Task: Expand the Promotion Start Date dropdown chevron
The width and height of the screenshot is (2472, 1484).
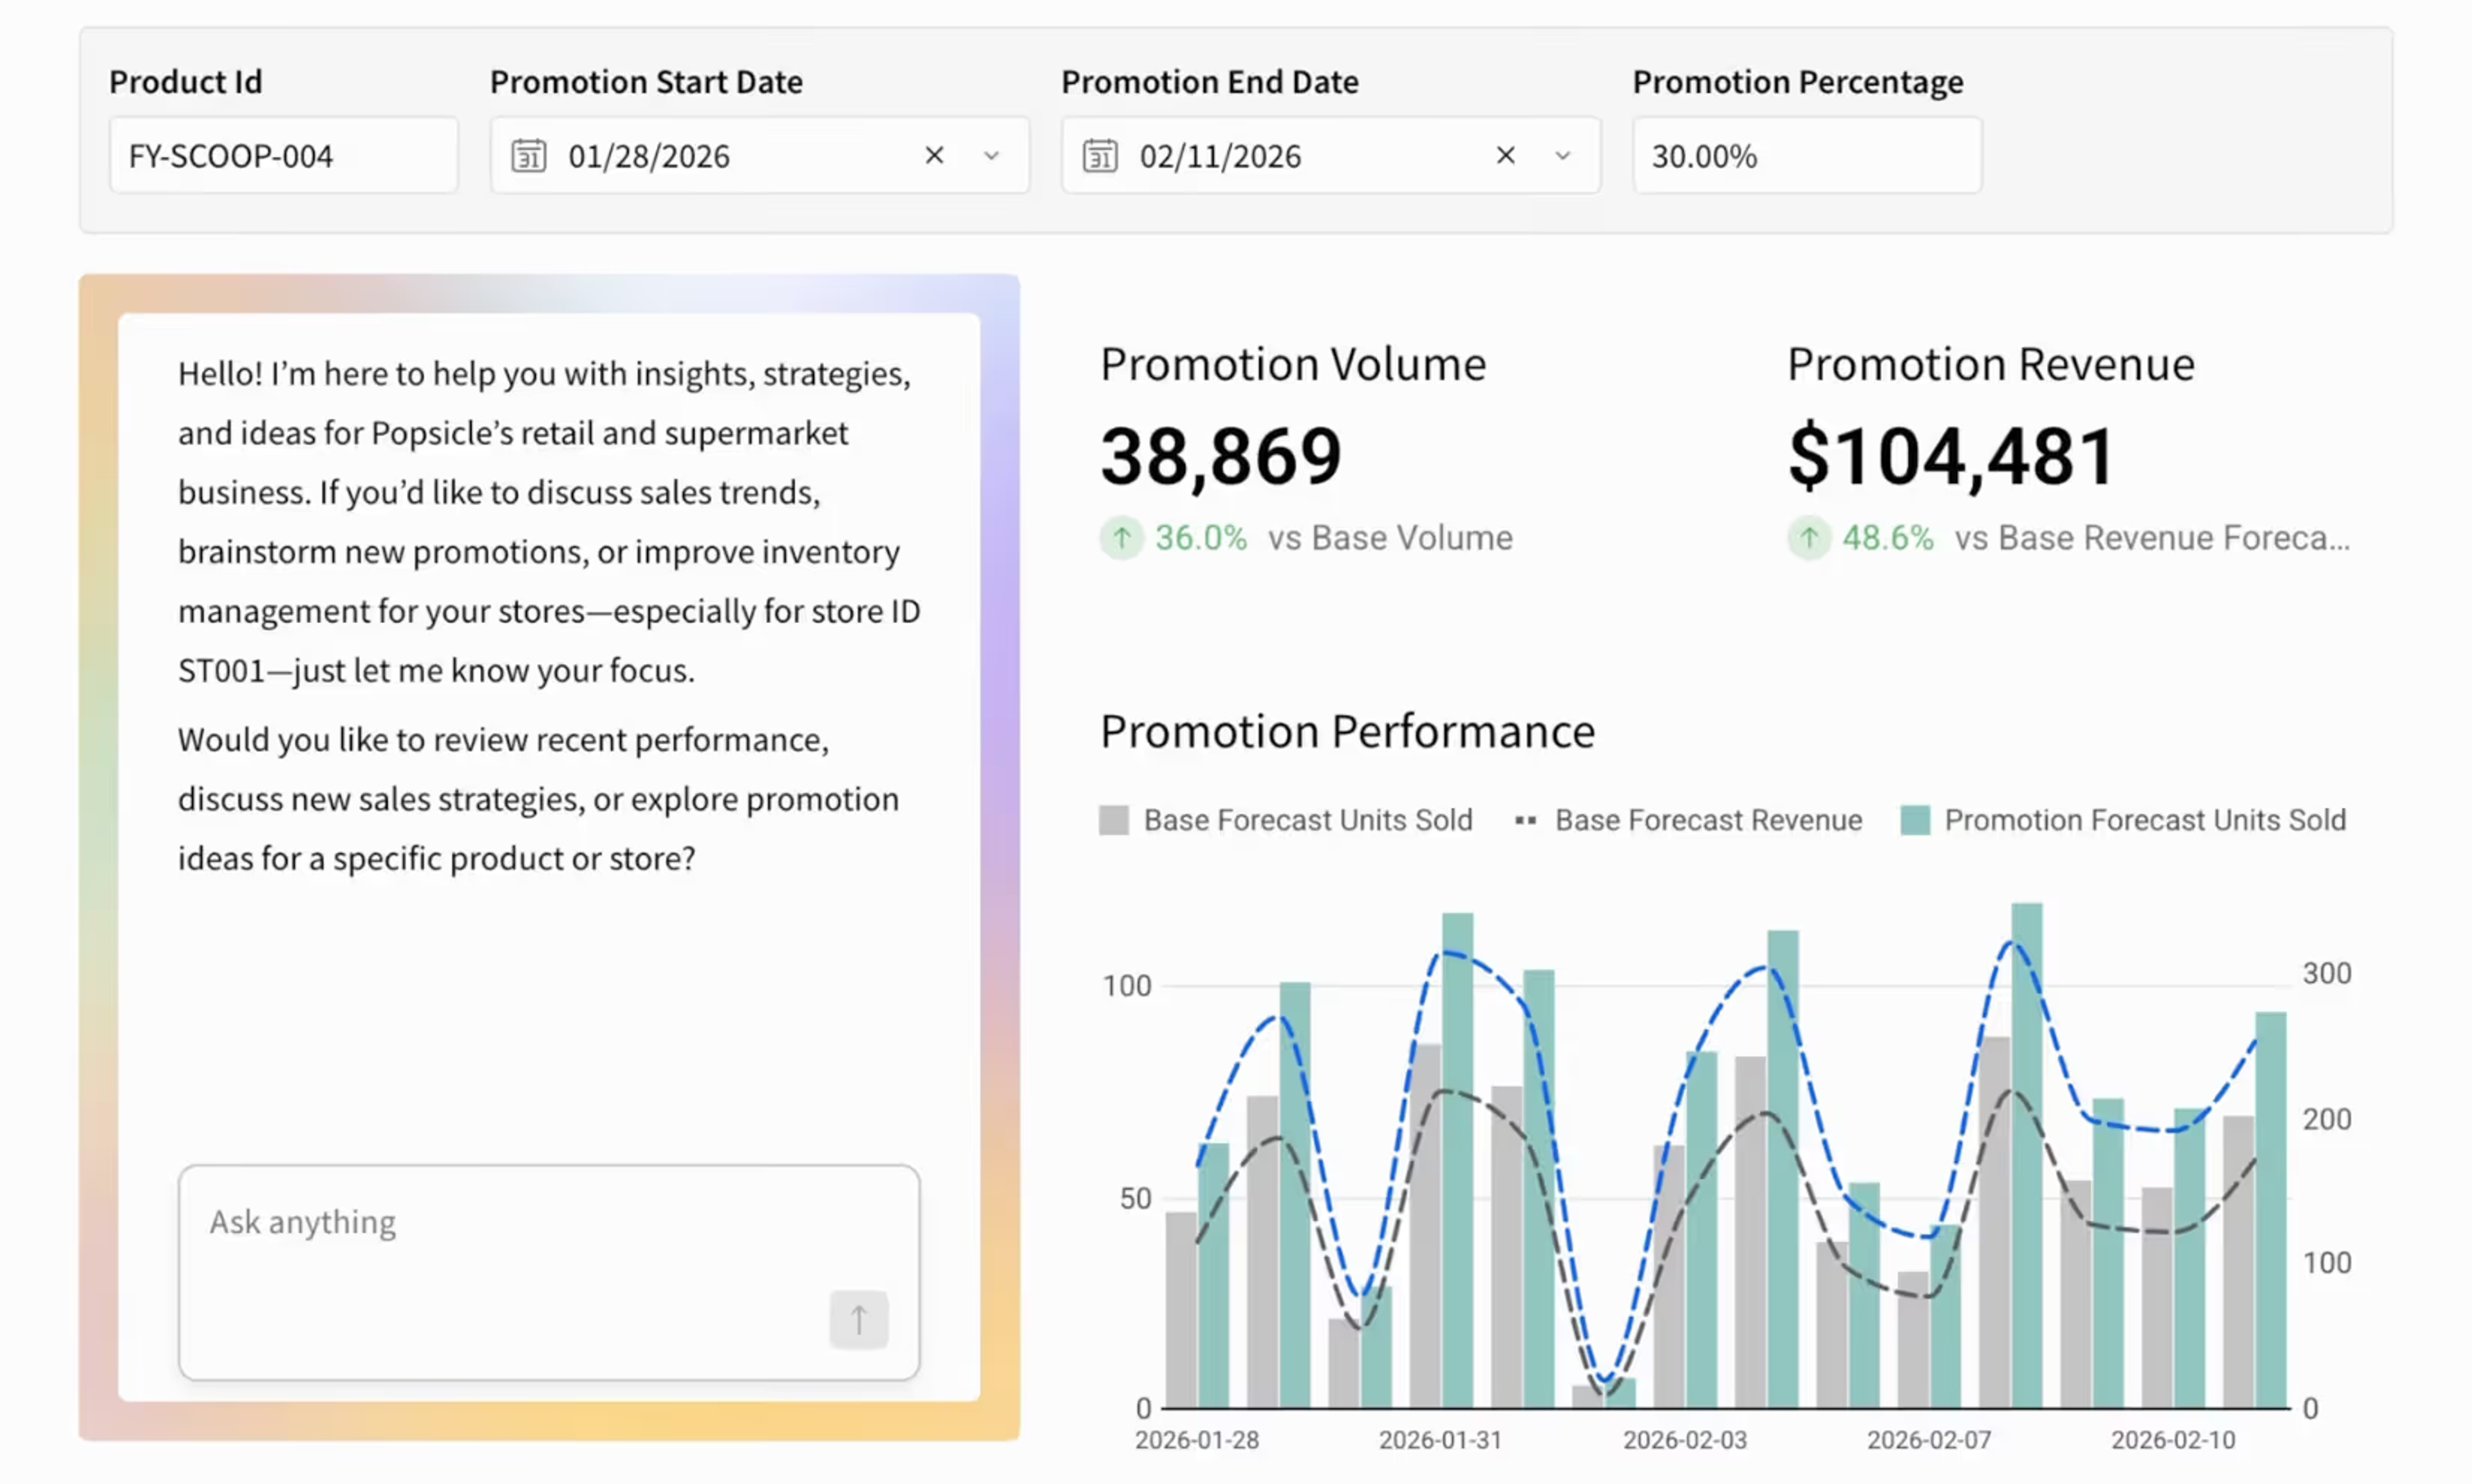Action: pos(991,156)
